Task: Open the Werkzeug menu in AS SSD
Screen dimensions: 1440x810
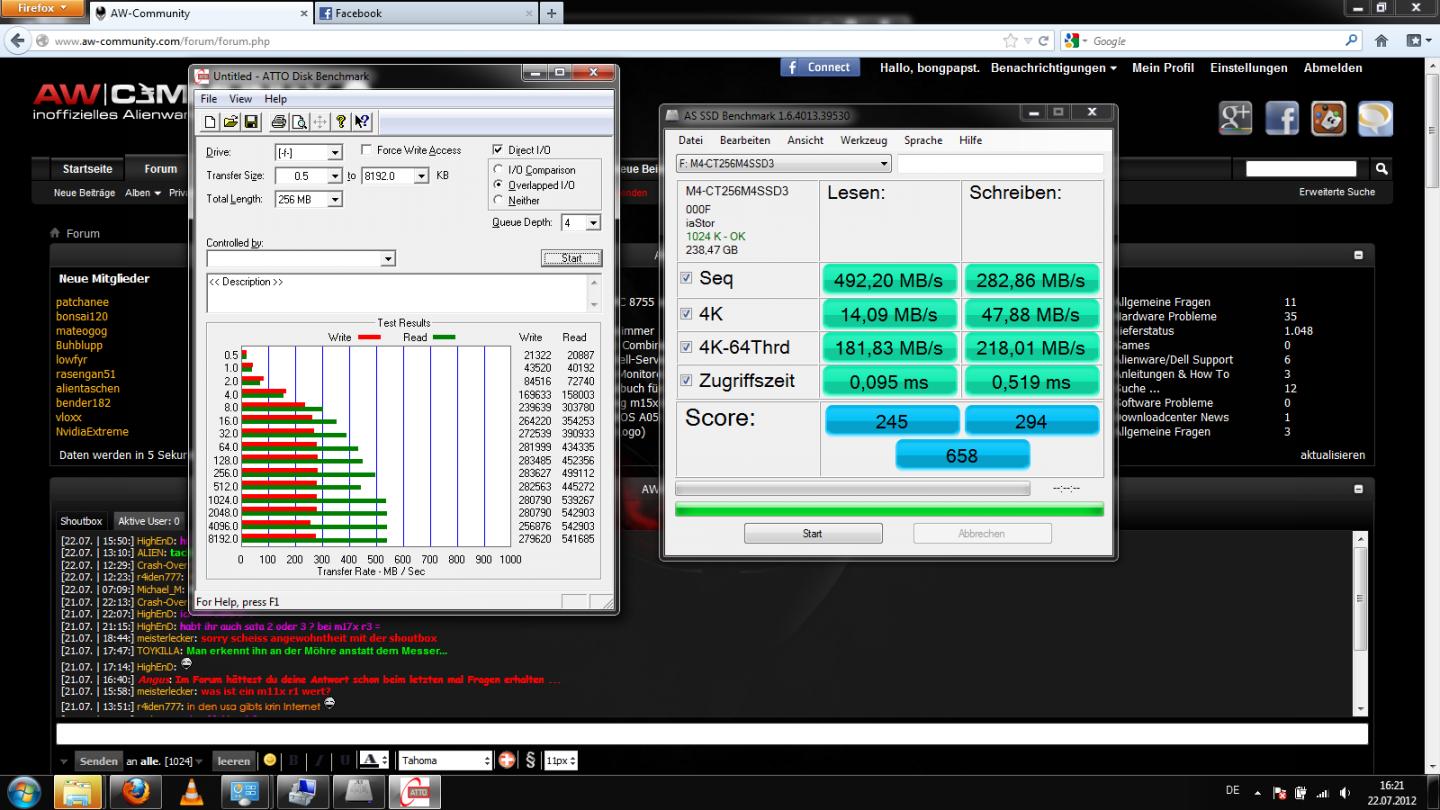Action: [x=863, y=141]
